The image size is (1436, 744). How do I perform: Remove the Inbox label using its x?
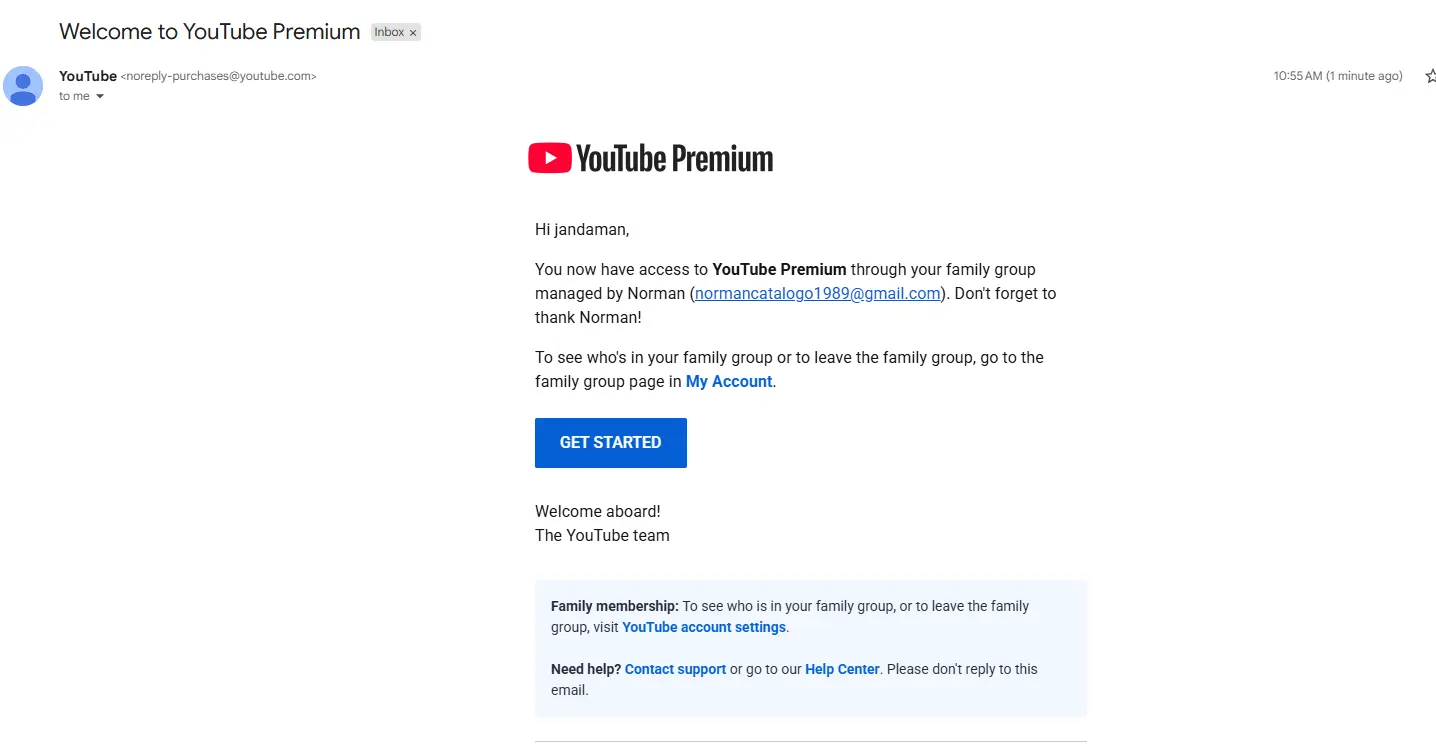pos(413,33)
